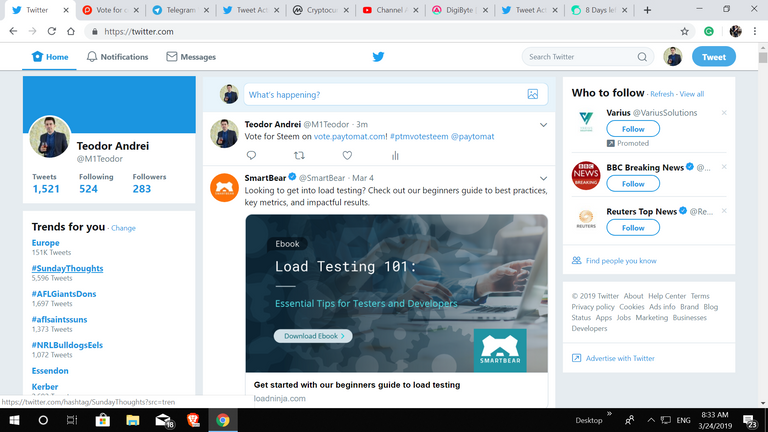Open Advertise with Twitter link
The image size is (768, 432).
click(620, 358)
